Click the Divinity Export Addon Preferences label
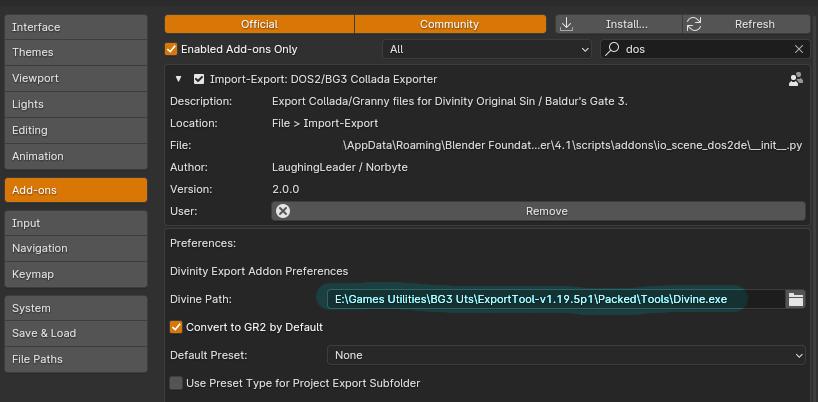 pos(259,271)
